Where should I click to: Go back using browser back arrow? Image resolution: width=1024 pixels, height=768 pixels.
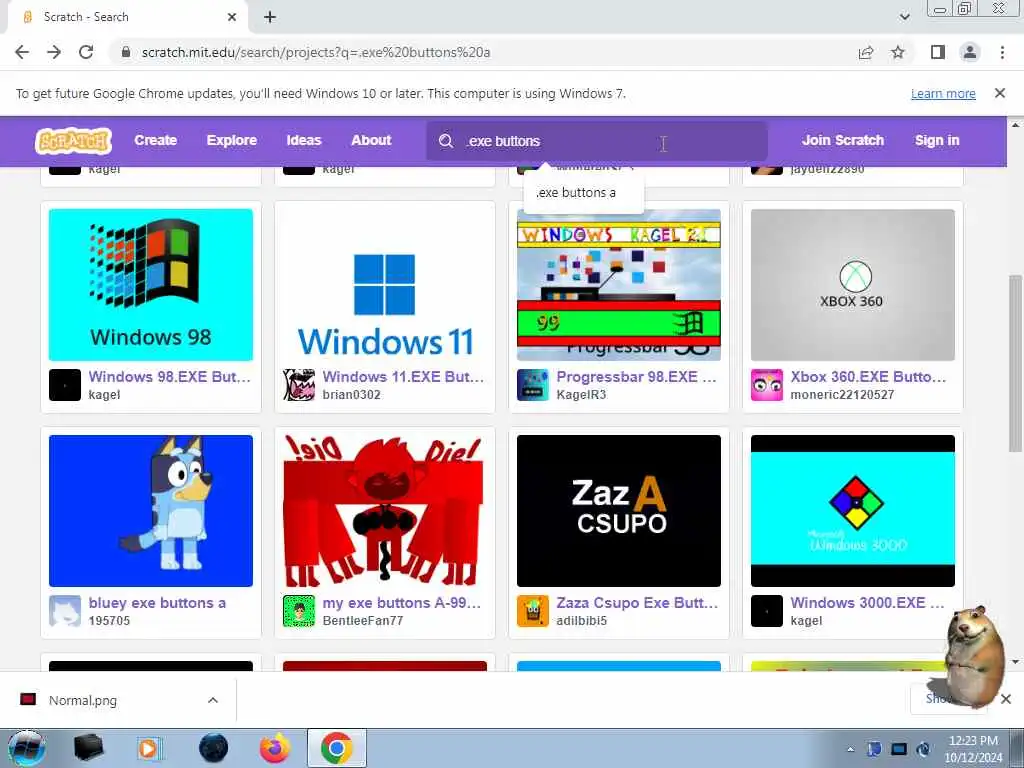tap(22, 52)
